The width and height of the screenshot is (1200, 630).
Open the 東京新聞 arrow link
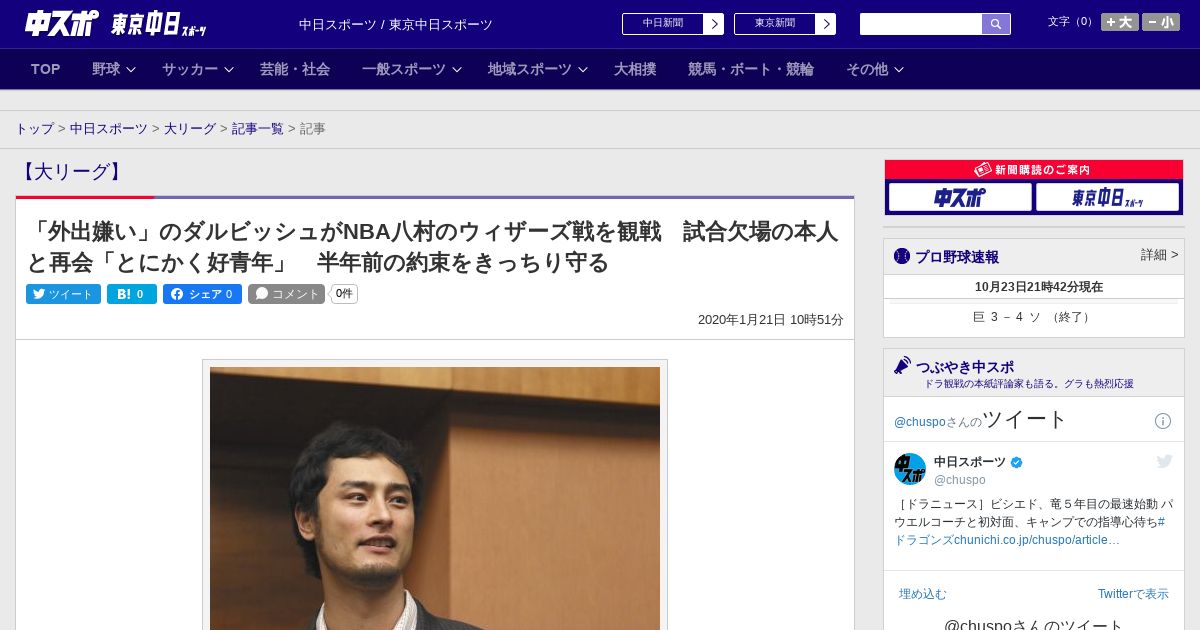click(x=784, y=24)
